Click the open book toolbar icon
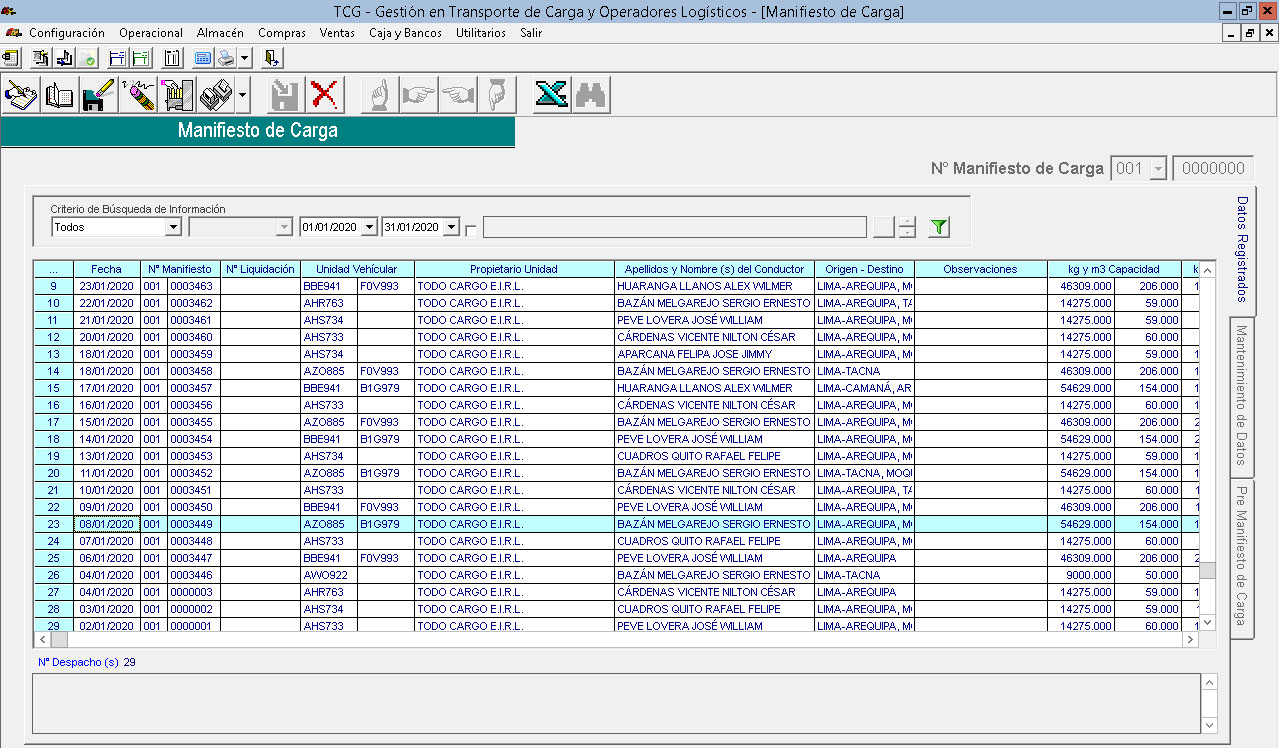 point(59,96)
